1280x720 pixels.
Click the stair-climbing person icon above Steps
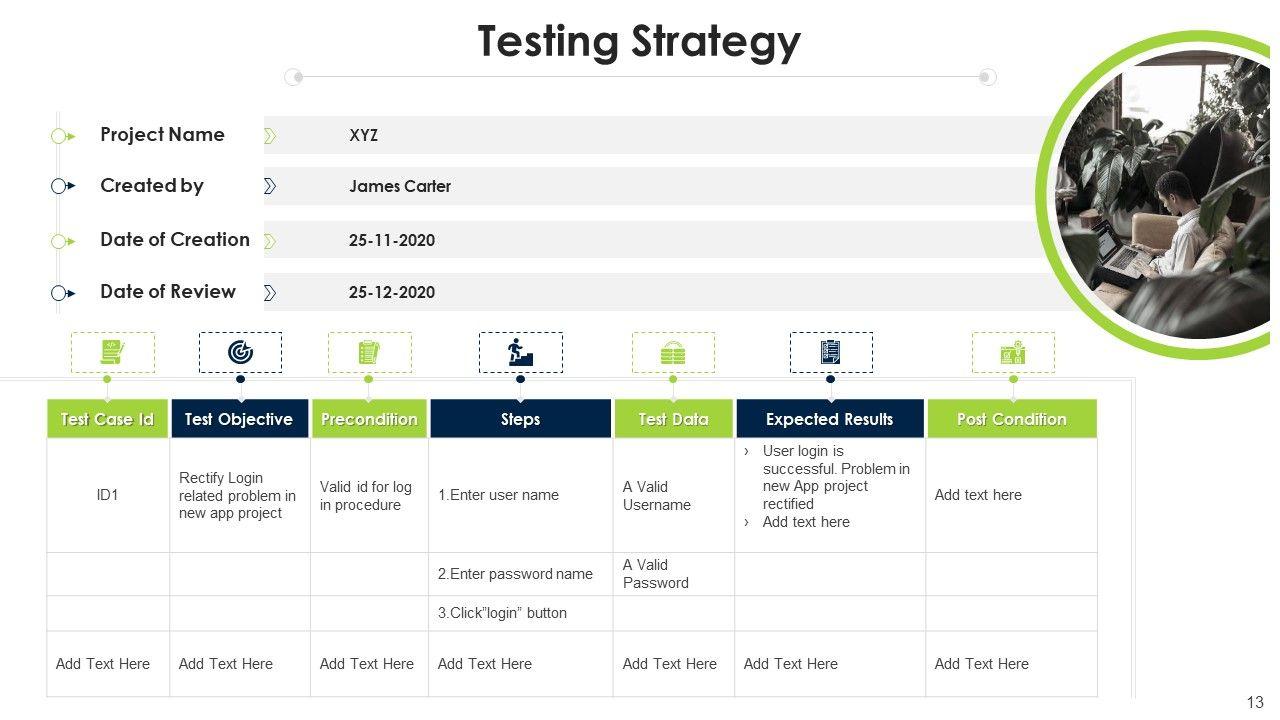coord(520,352)
